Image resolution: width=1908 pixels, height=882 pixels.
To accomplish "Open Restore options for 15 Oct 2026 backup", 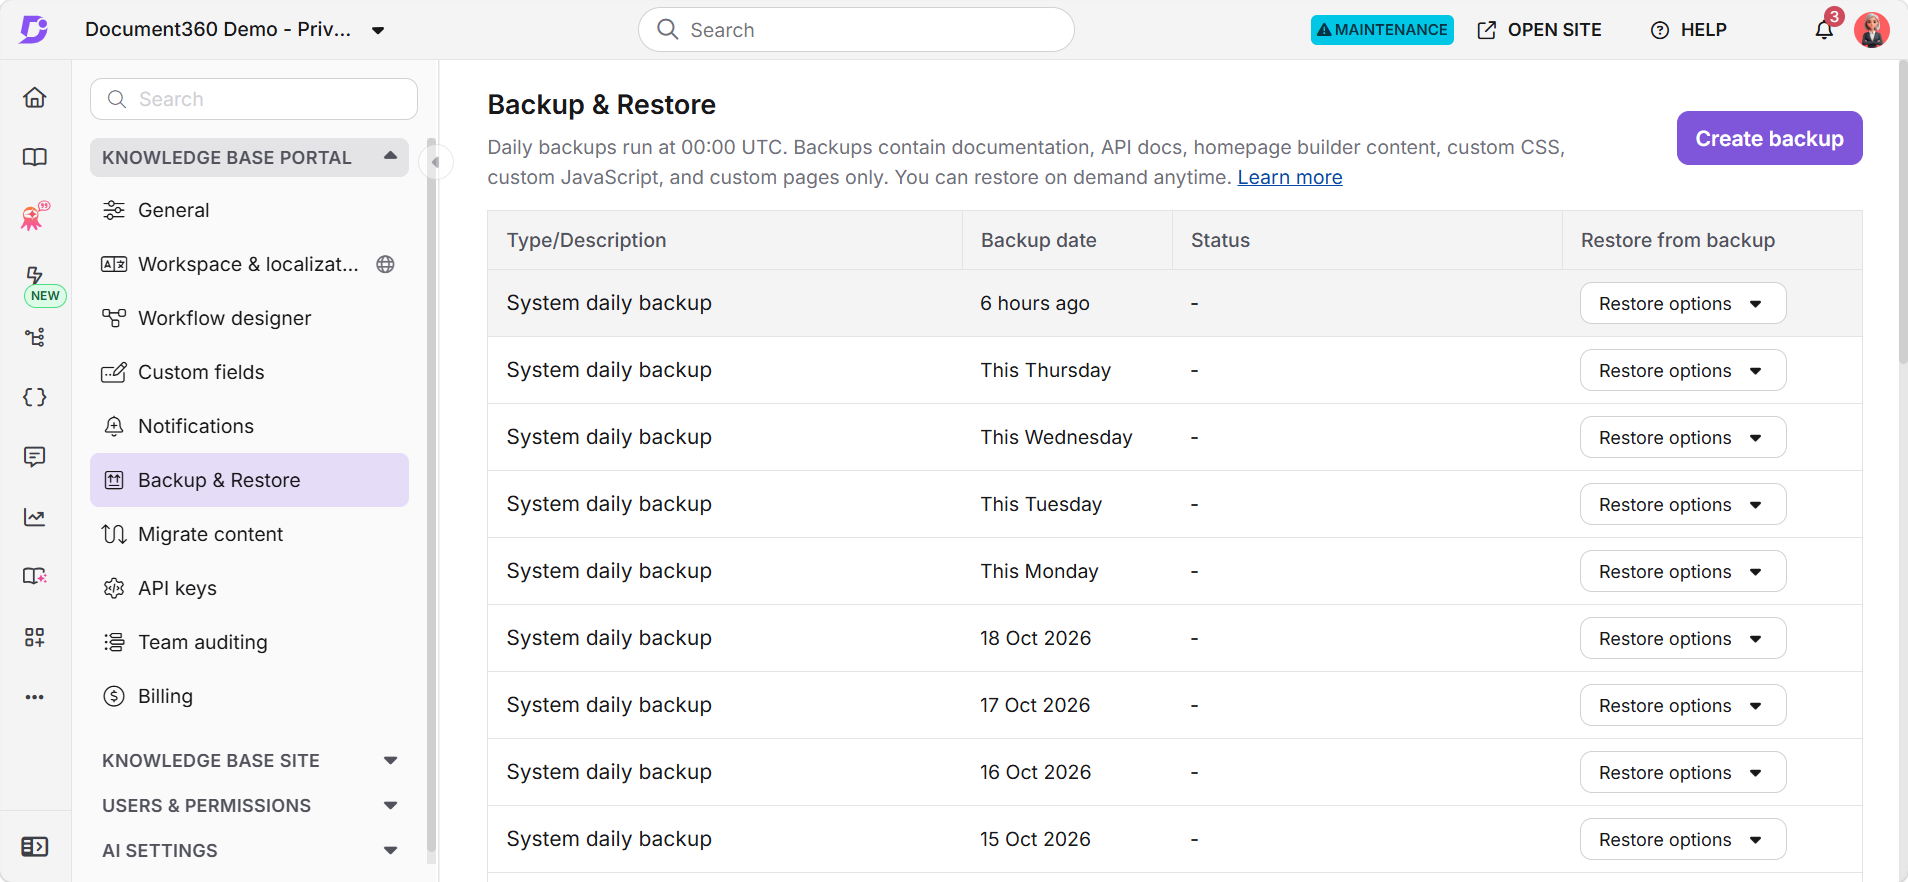I will 1683,839.
